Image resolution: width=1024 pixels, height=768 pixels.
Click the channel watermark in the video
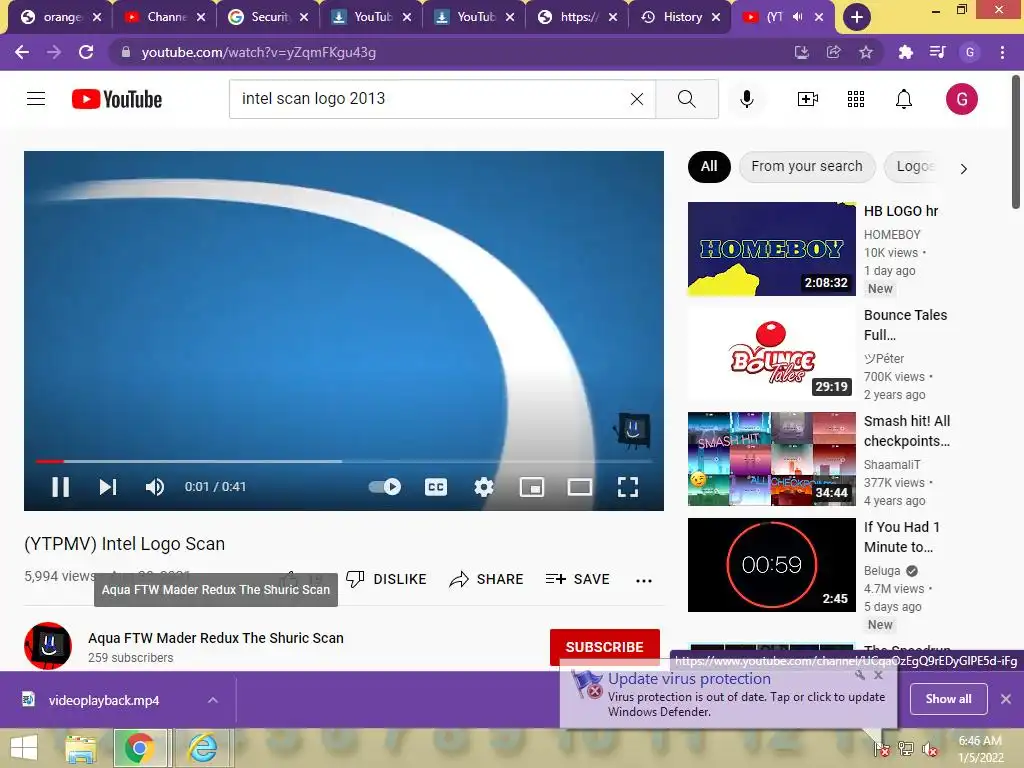point(632,431)
